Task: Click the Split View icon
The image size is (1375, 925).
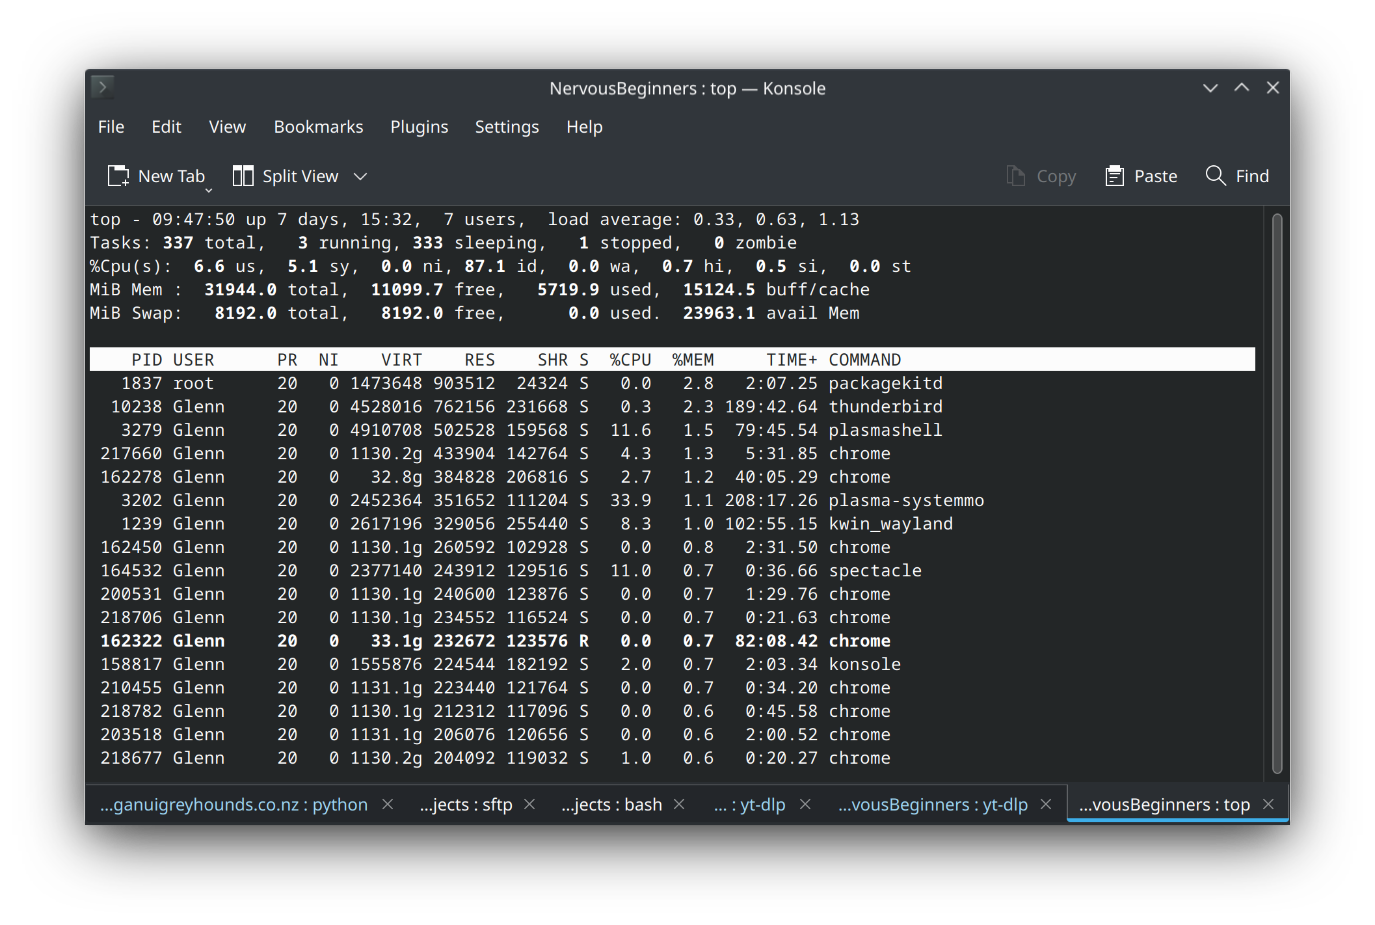Action: 243,176
